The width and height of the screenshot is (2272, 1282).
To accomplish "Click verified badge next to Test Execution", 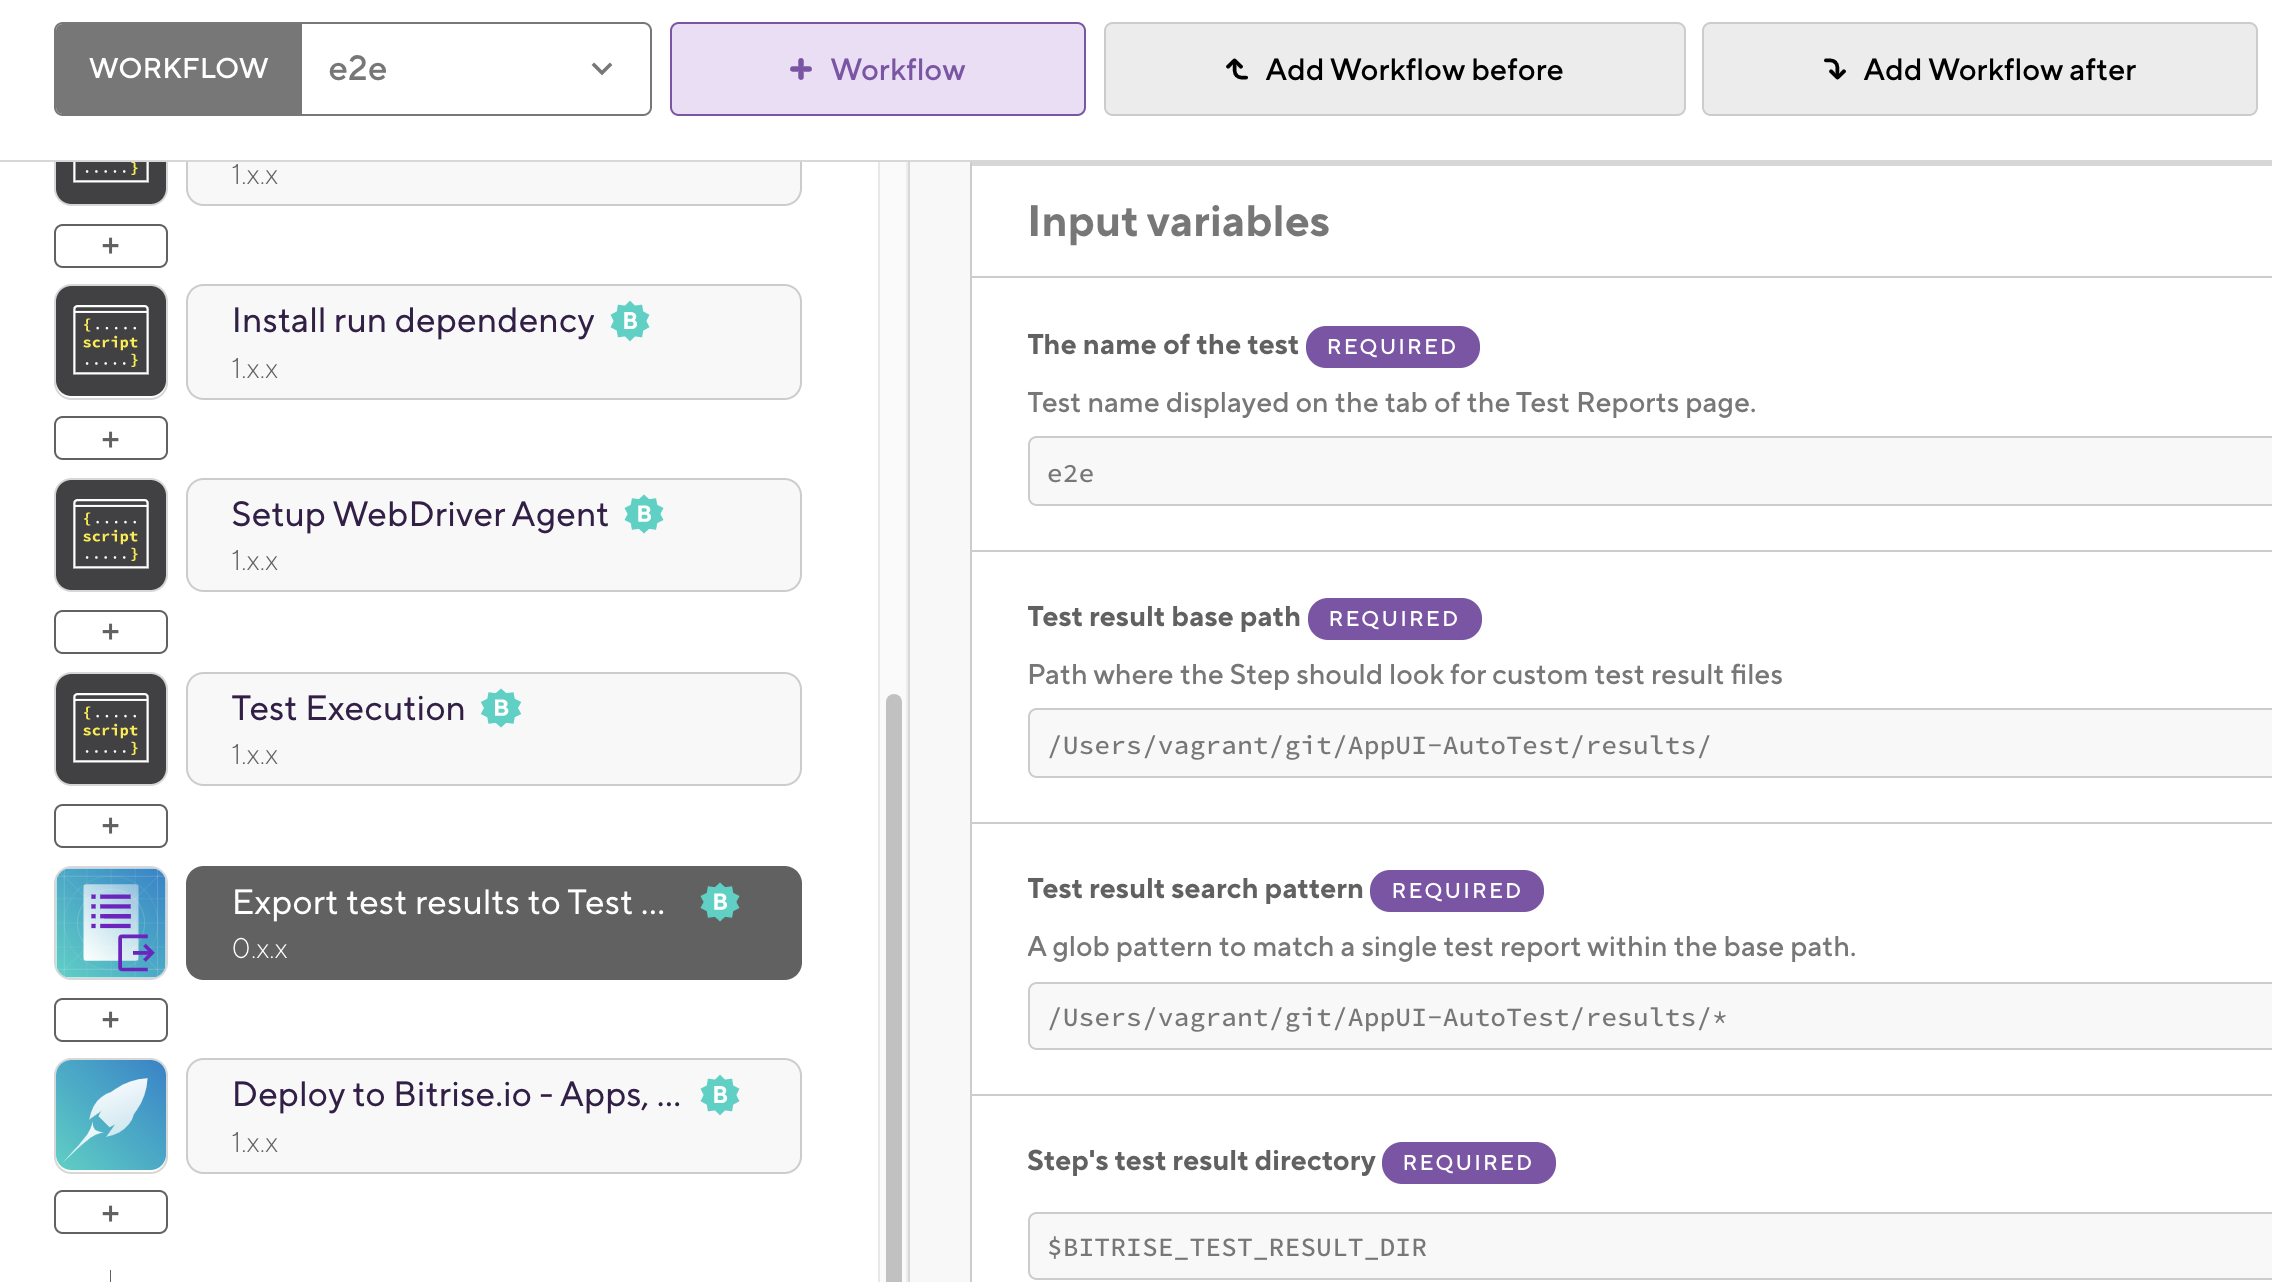I will tap(501, 709).
